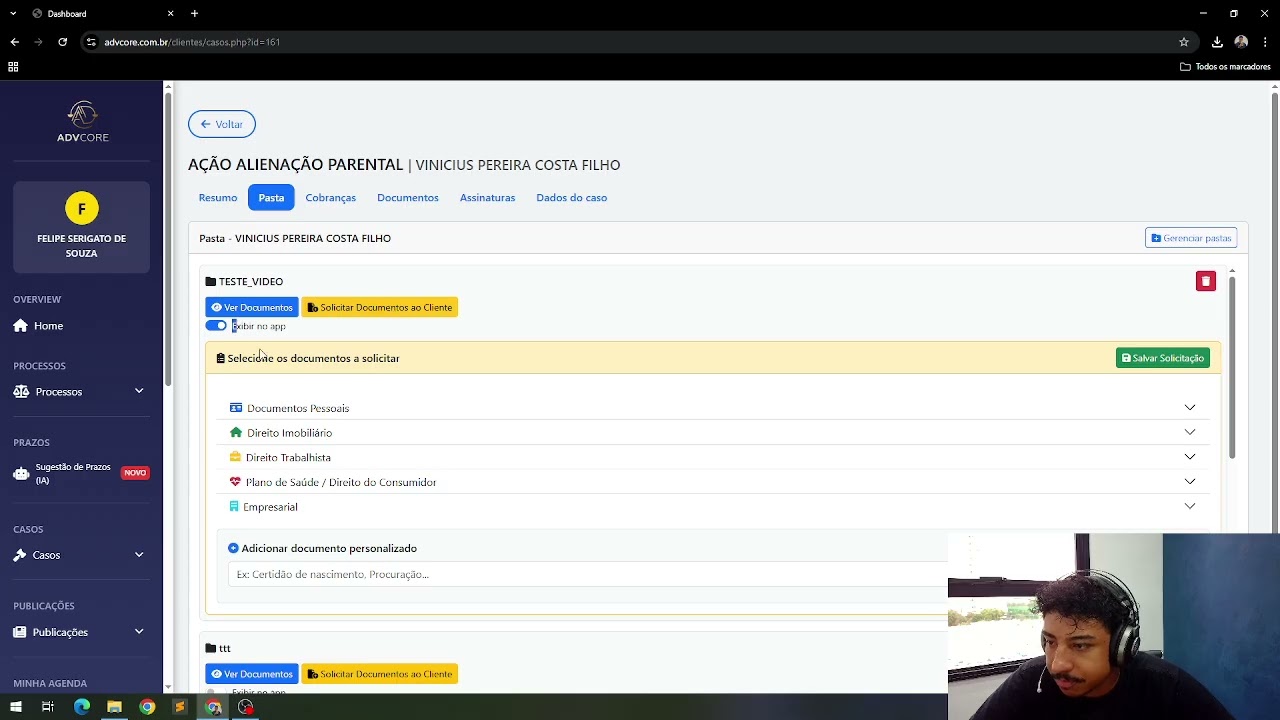Click the Casos gavel icon
Screen dimensions: 1280x720
[20, 555]
